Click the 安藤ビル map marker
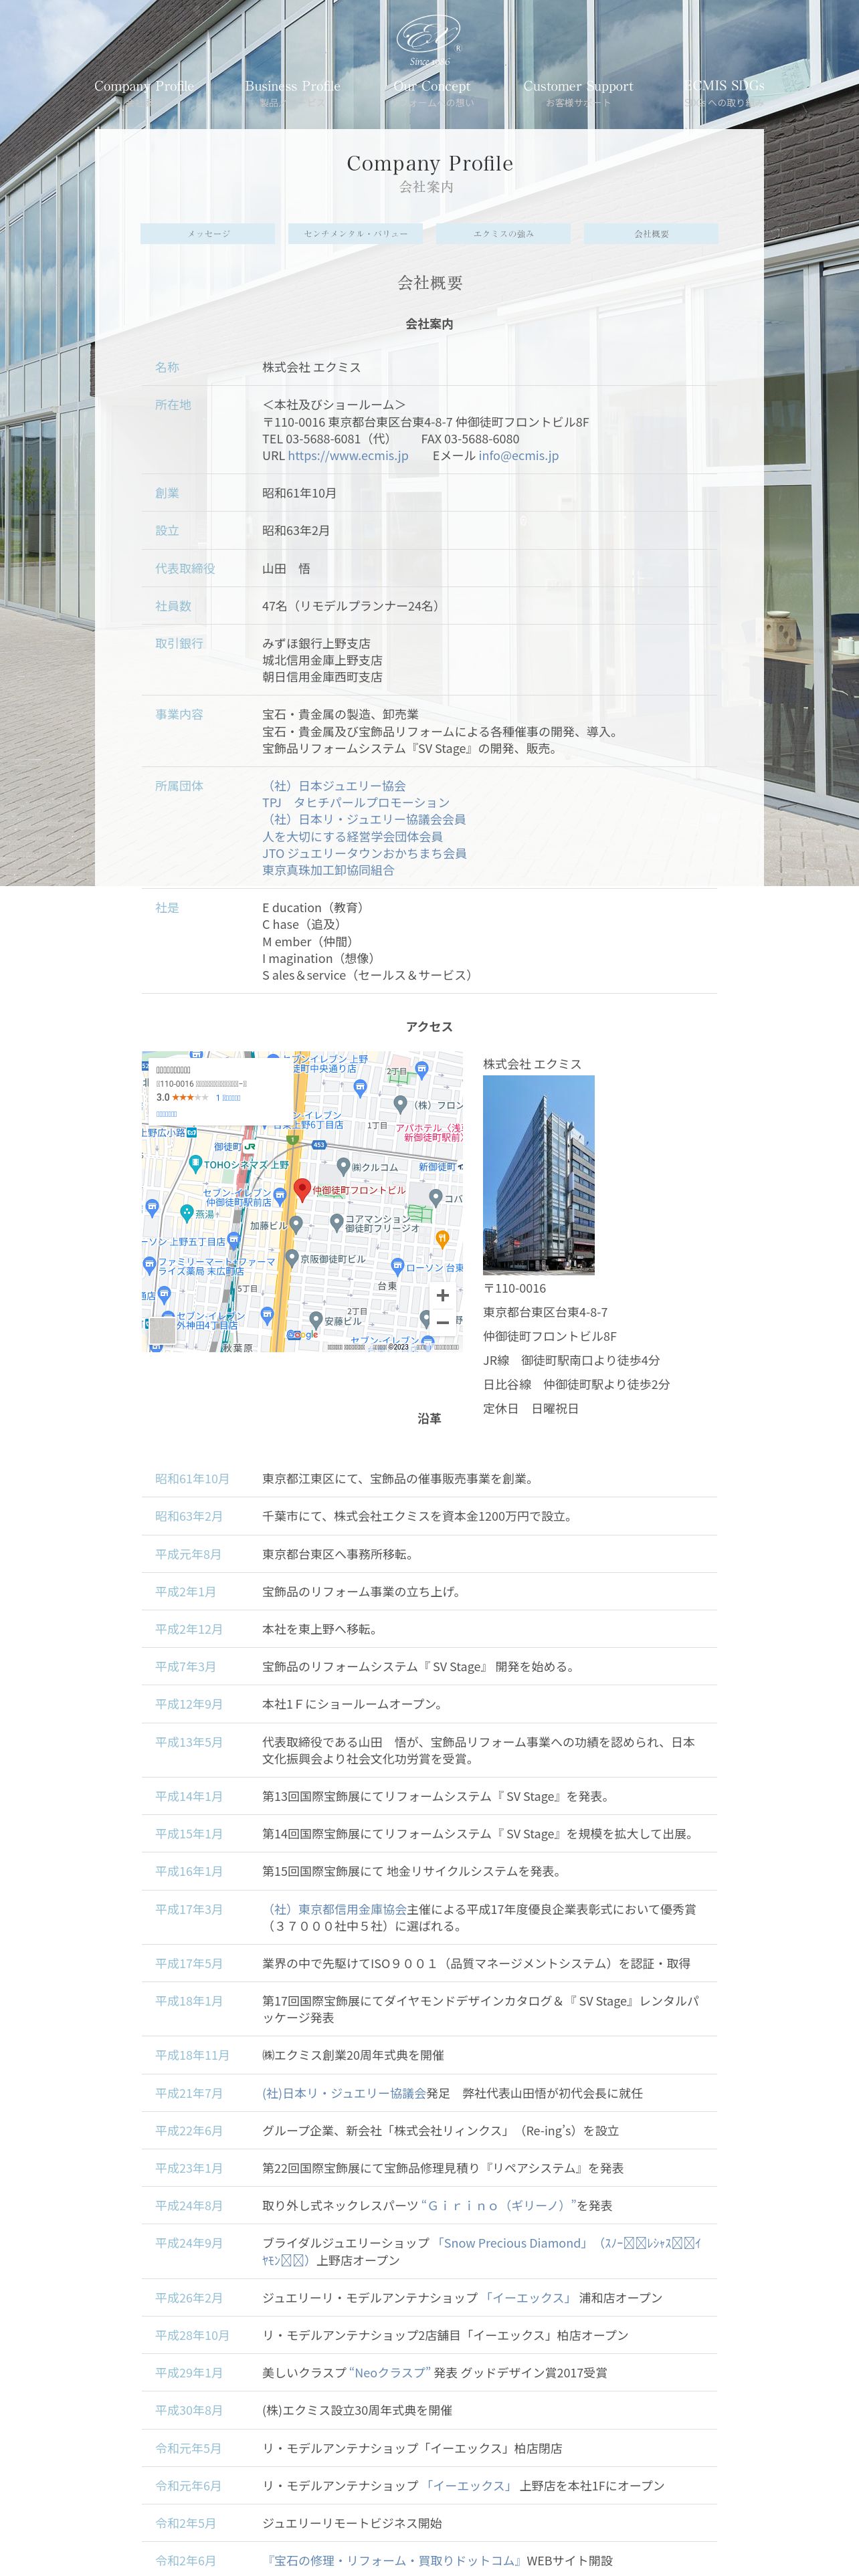This screenshot has width=859, height=2576. tap(316, 1320)
